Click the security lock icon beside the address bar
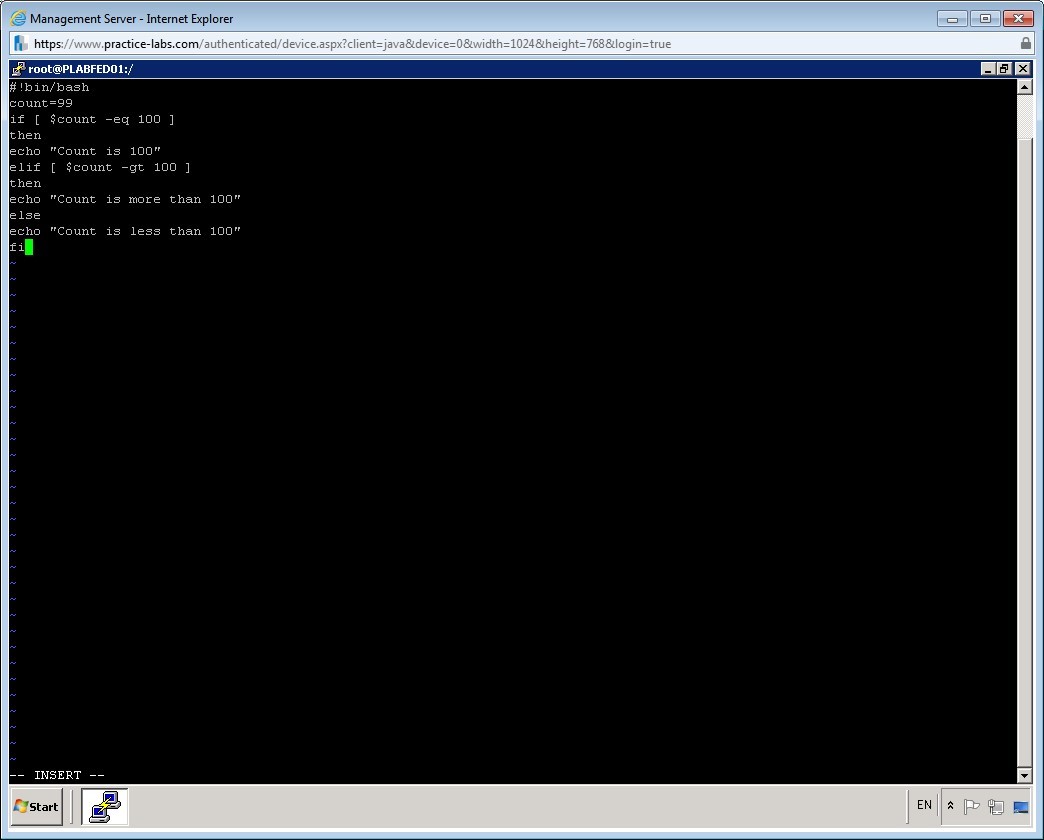 click(1025, 43)
